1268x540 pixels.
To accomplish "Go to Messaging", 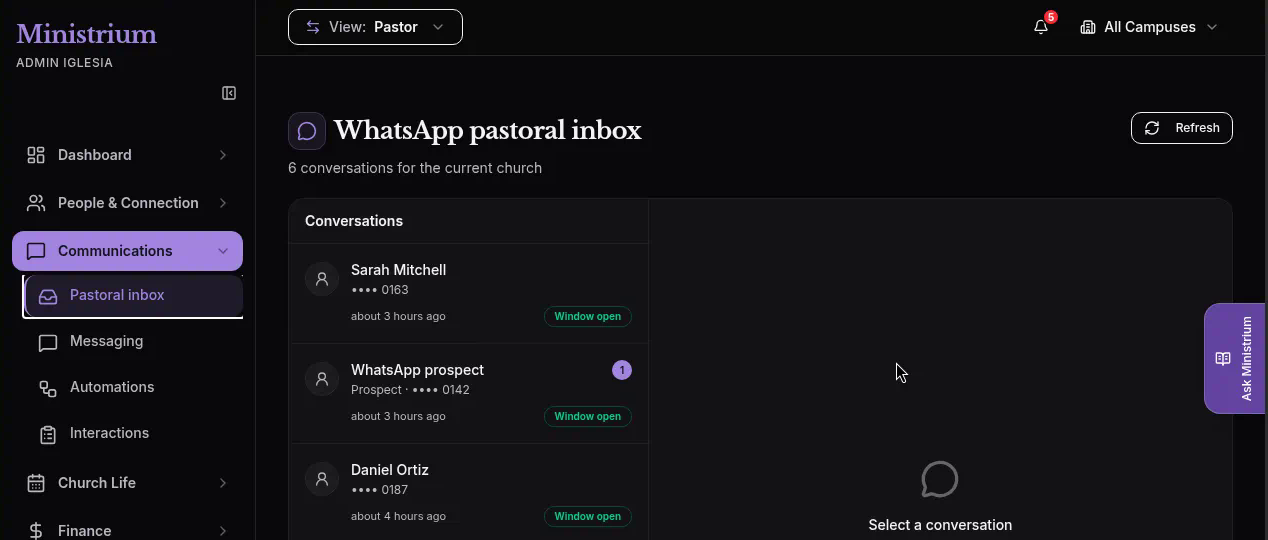I will pyautogui.click(x=133, y=342).
